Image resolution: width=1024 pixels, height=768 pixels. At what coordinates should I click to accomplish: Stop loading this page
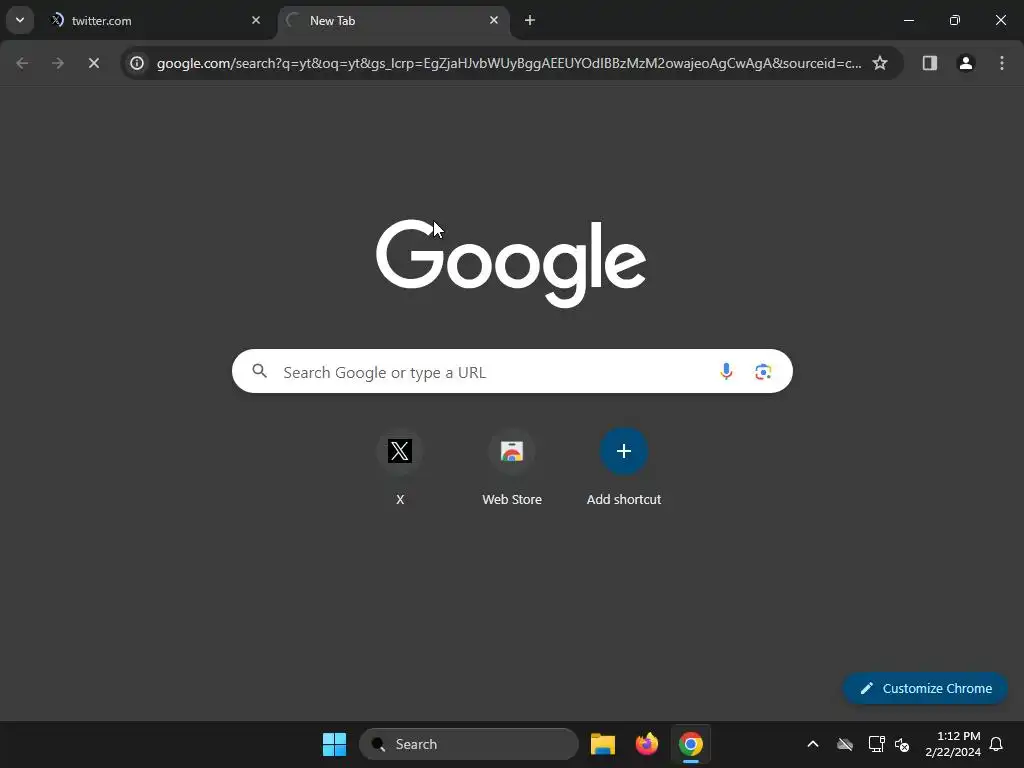(94, 63)
